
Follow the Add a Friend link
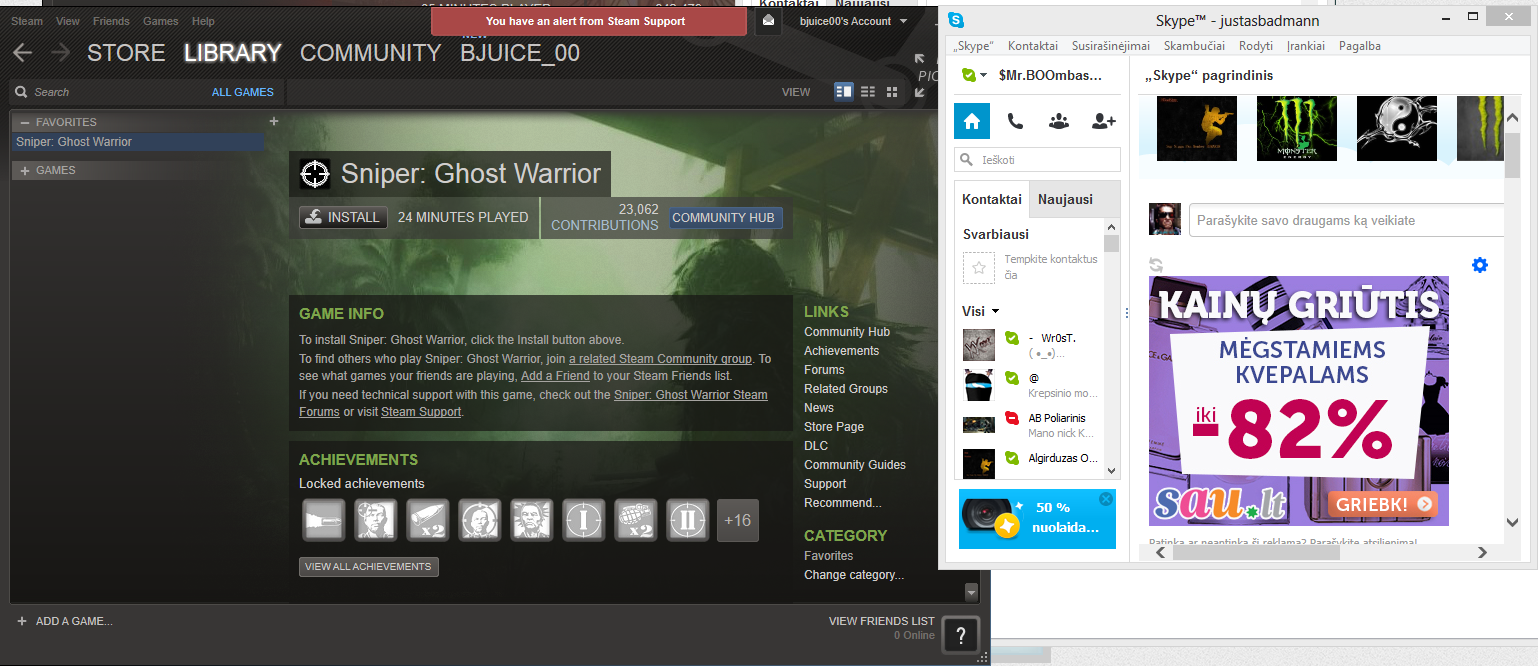click(555, 376)
